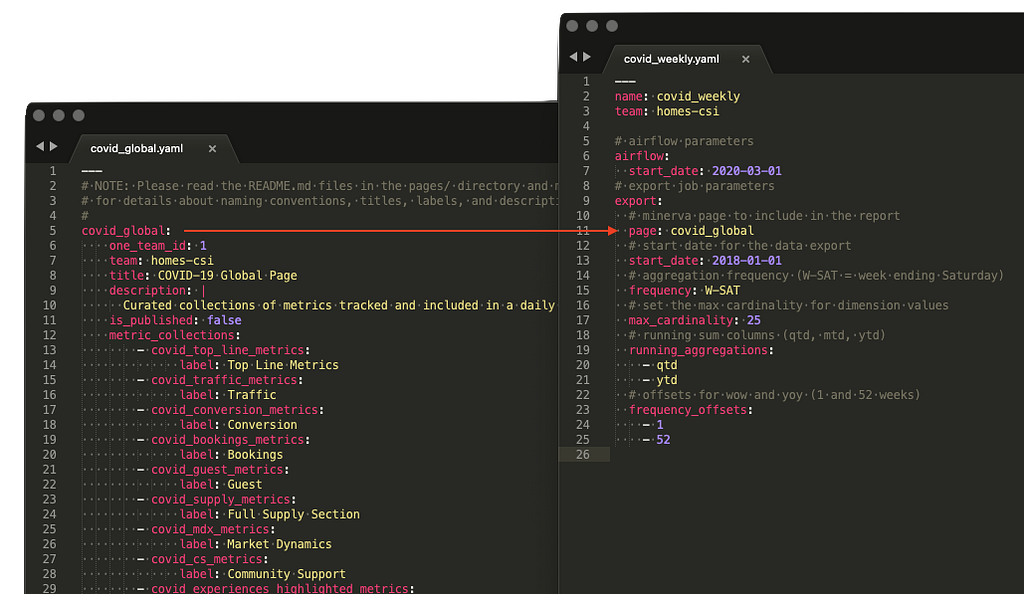Screen dimensions: 1024x594
Task: Click middle minimize dot of covid_weekly window
Action: 592,26
